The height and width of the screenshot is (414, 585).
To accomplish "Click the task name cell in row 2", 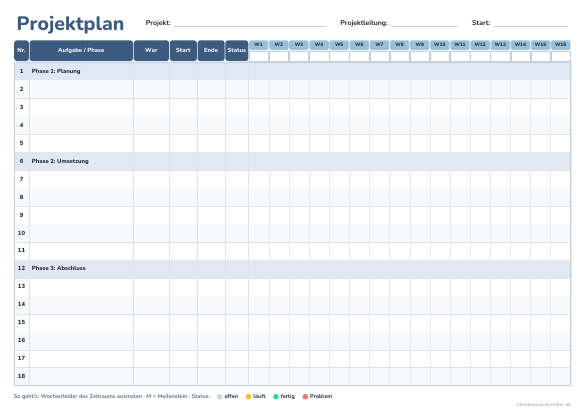I will (81, 89).
